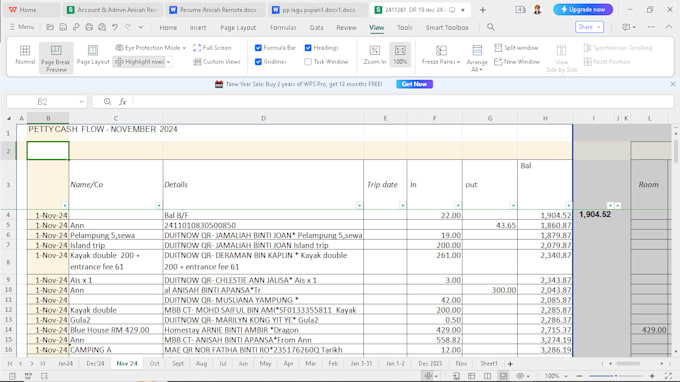The image size is (680, 382).
Task: Select Page Break Preview view
Action: point(56,58)
